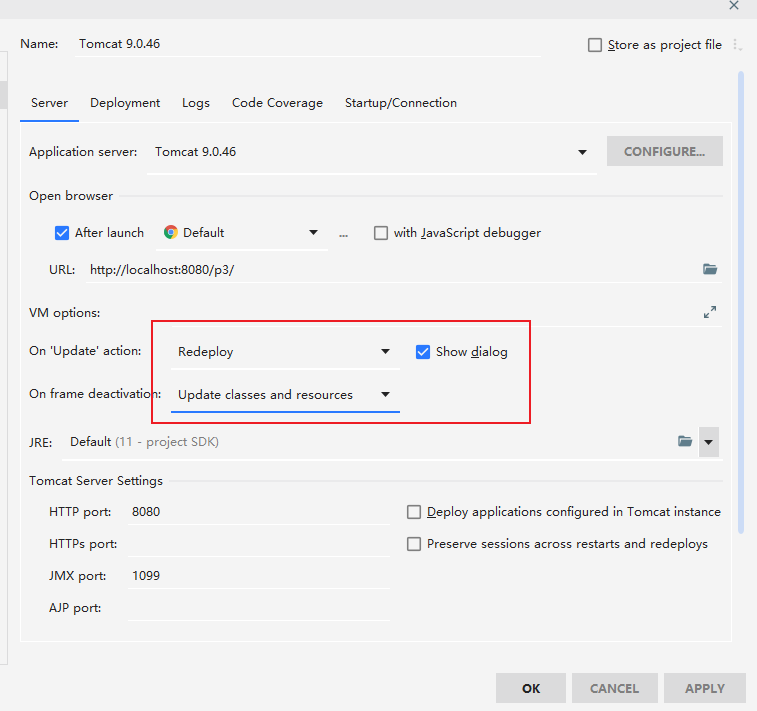The image size is (757, 711).
Task: Uncheck the Show dialog checkbox
Action: 423,352
